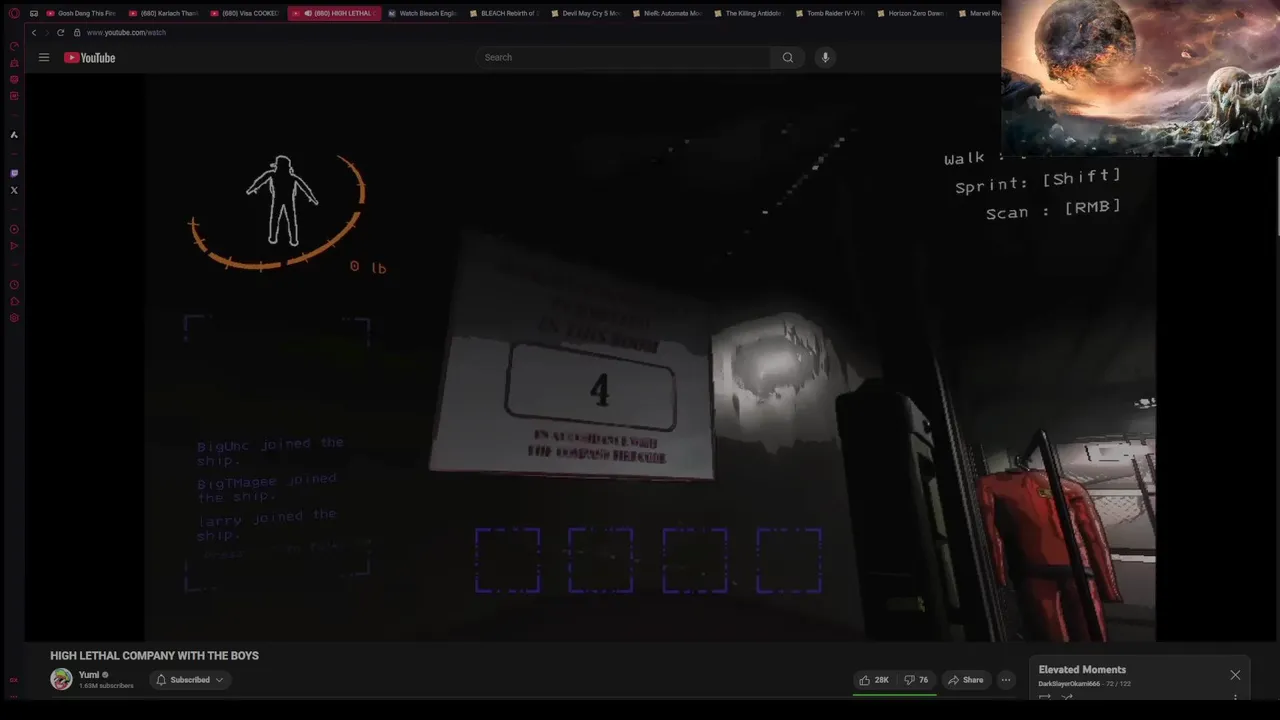The width and height of the screenshot is (1280, 720).
Task: Open the 'Marvel Rivals' tab
Action: [978, 13]
